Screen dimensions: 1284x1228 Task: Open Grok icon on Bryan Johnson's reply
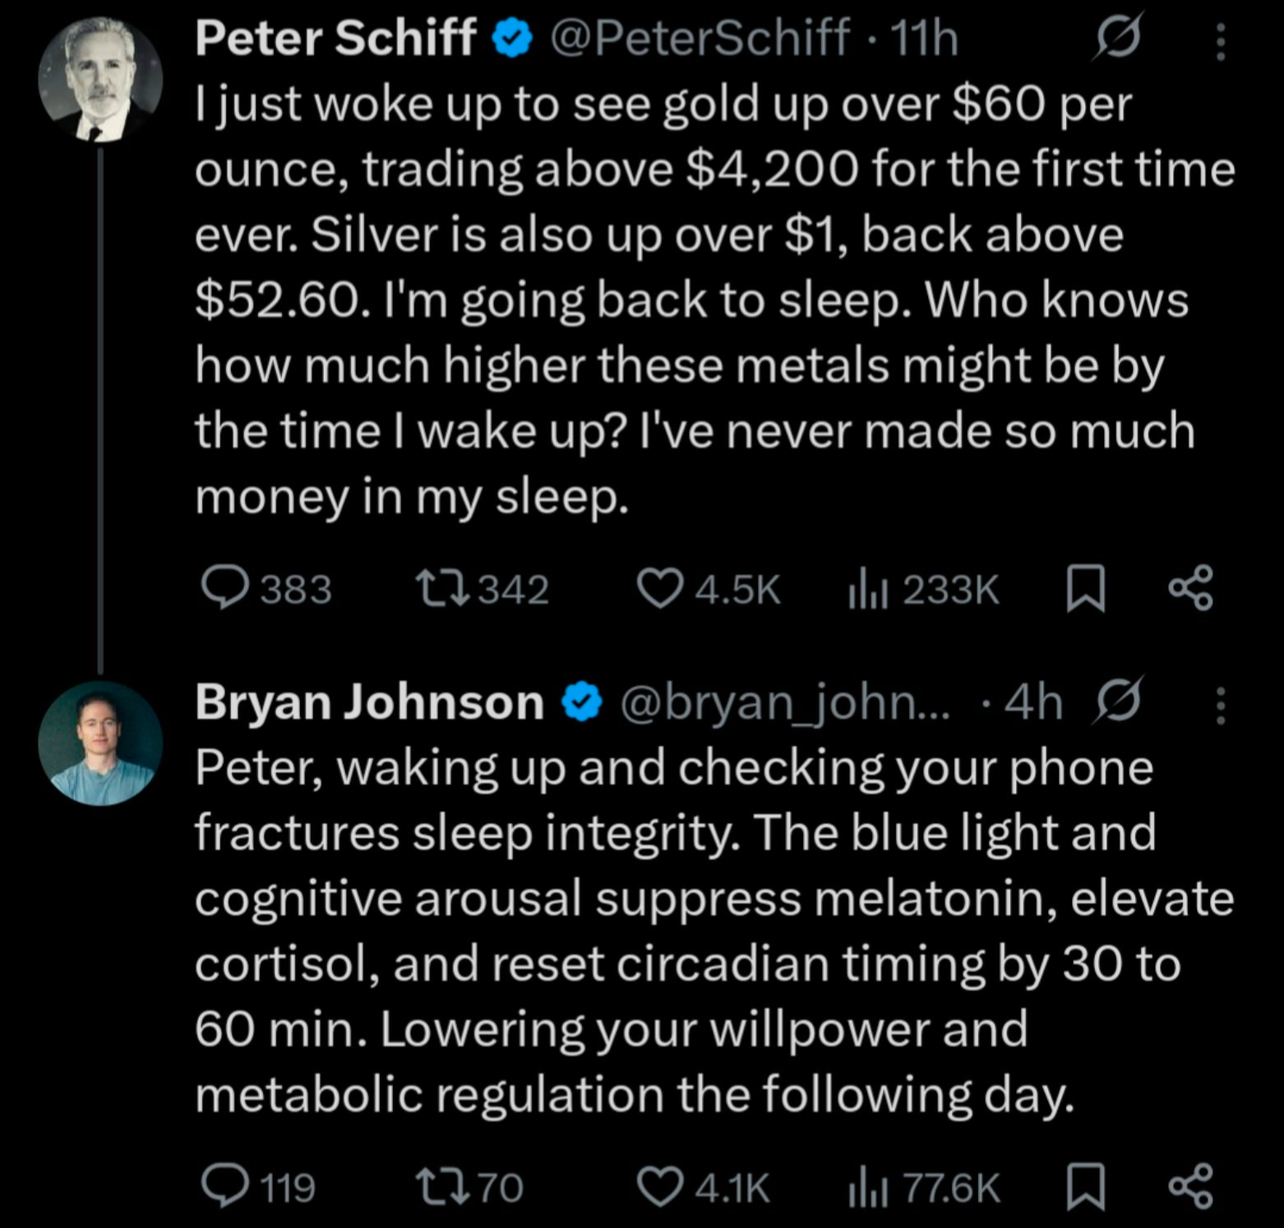[x=1118, y=702]
